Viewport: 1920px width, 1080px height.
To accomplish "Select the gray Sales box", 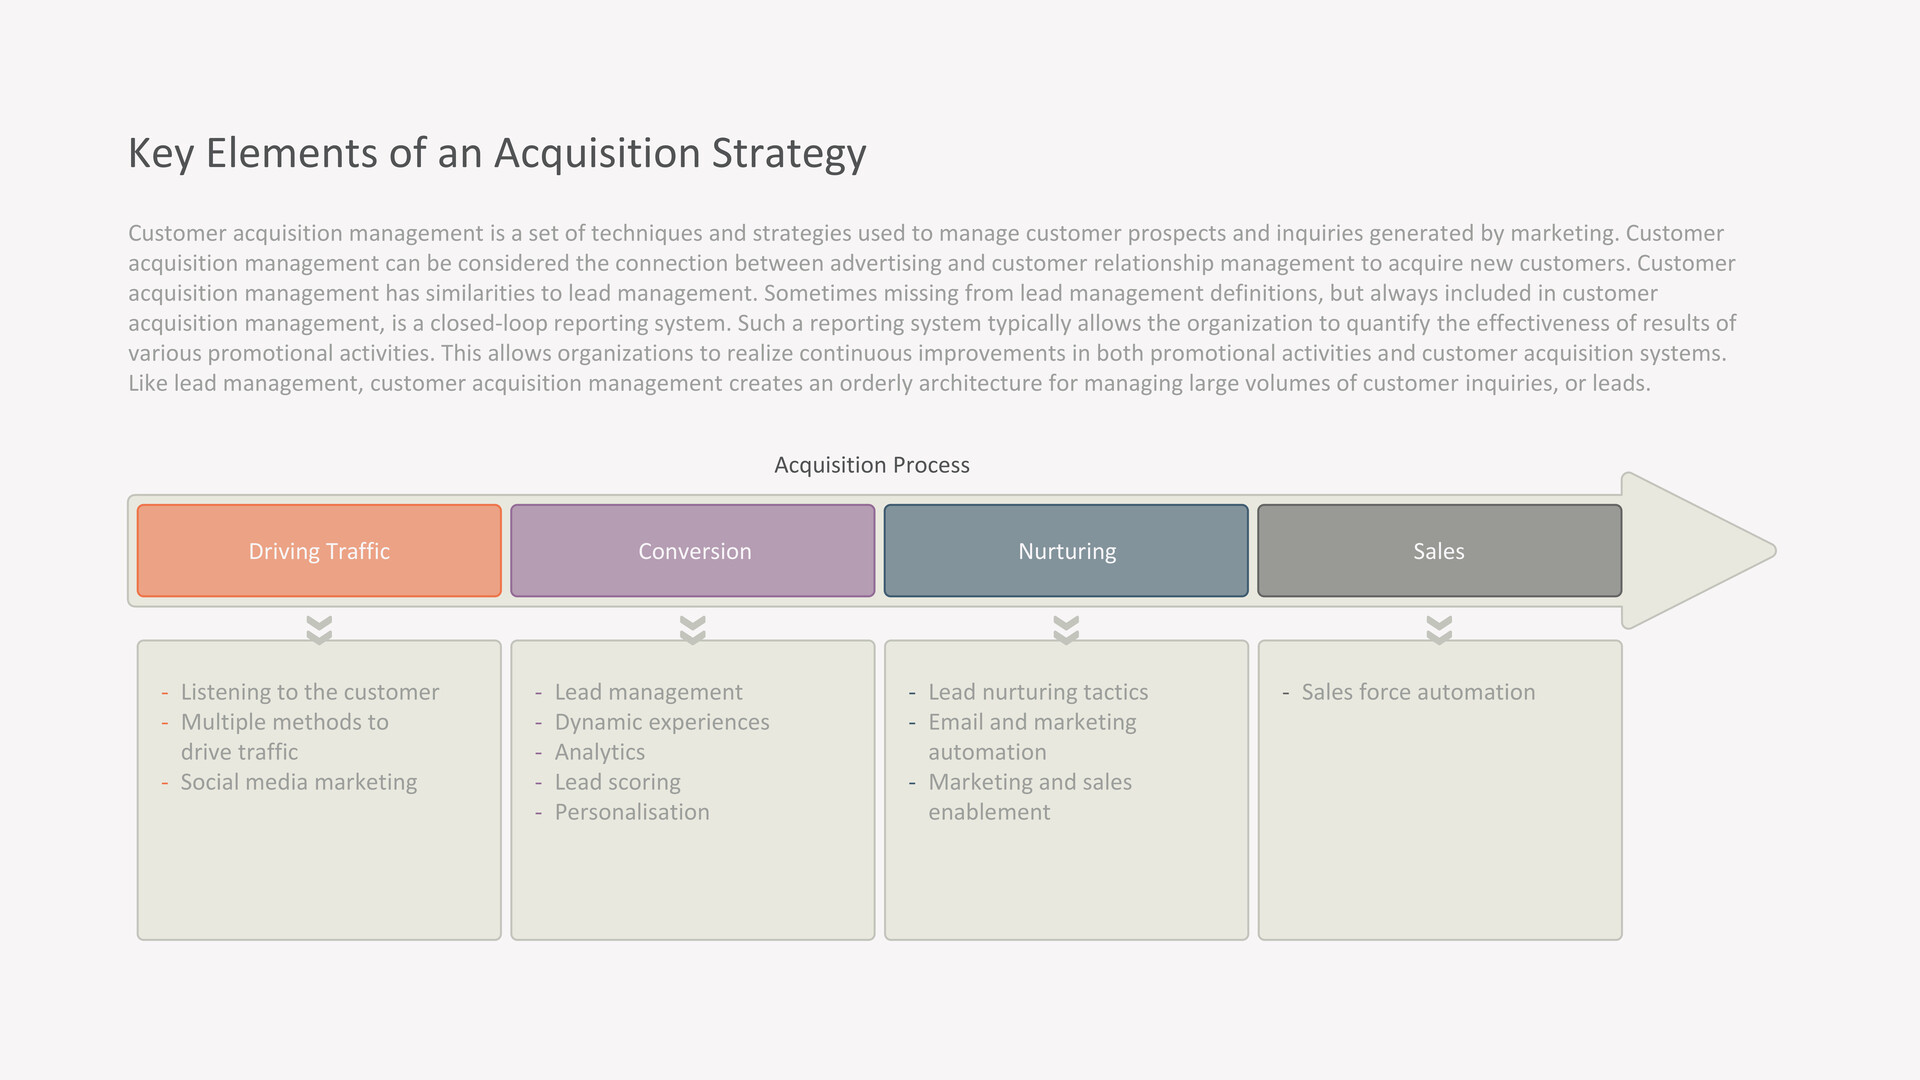I will (1440, 551).
